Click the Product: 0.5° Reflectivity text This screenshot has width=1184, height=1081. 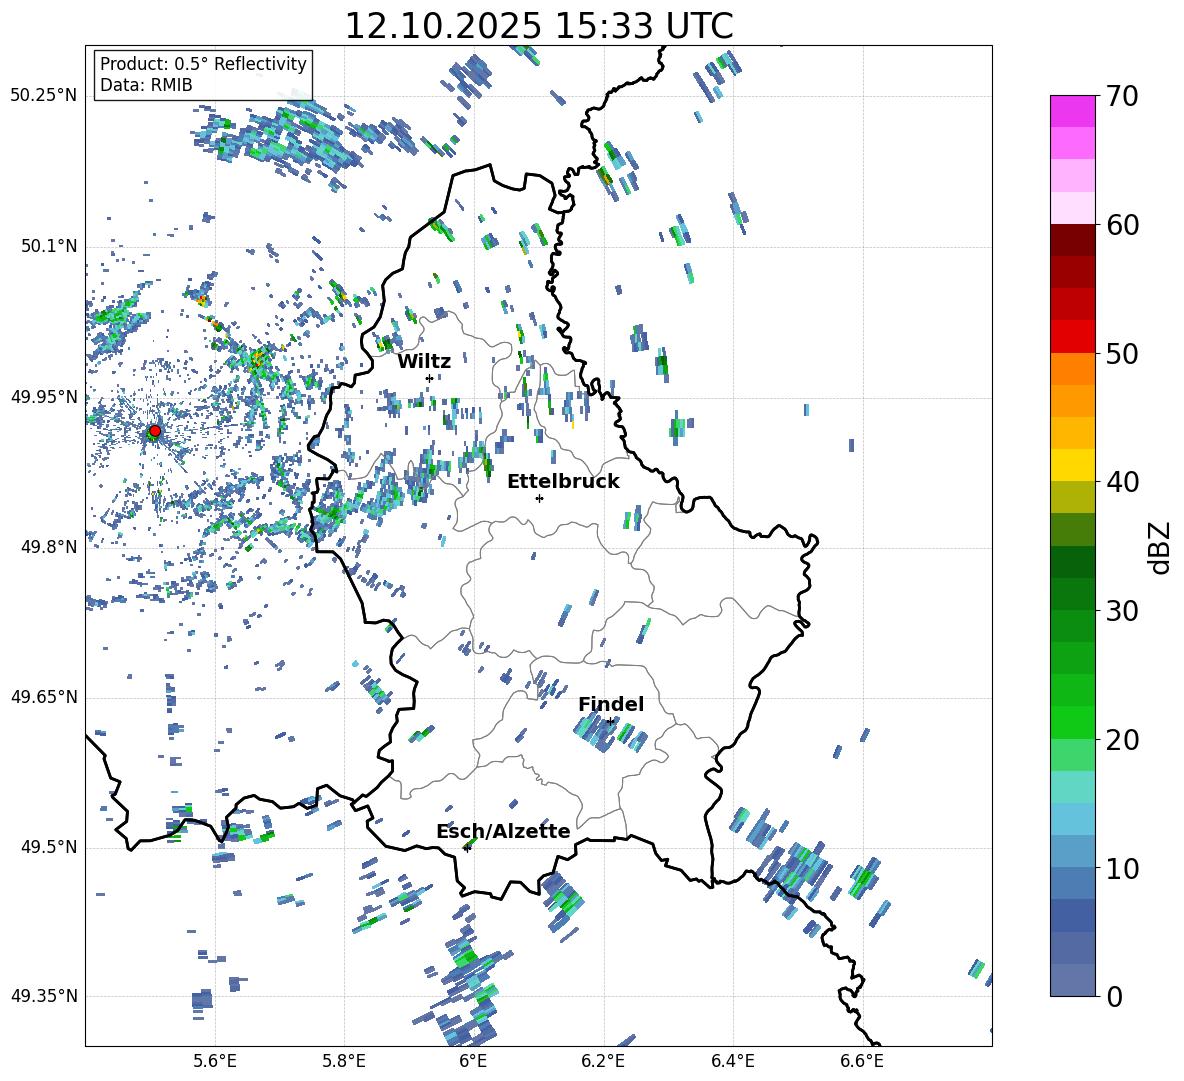pyautogui.click(x=203, y=63)
